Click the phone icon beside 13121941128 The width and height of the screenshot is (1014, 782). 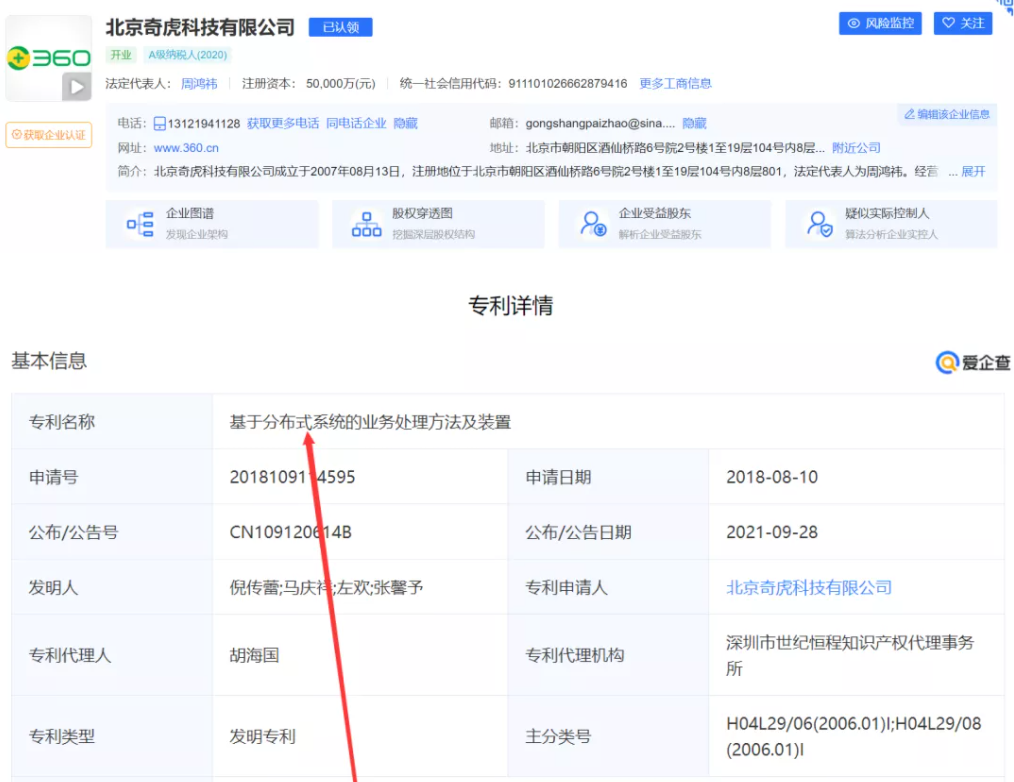pos(159,124)
